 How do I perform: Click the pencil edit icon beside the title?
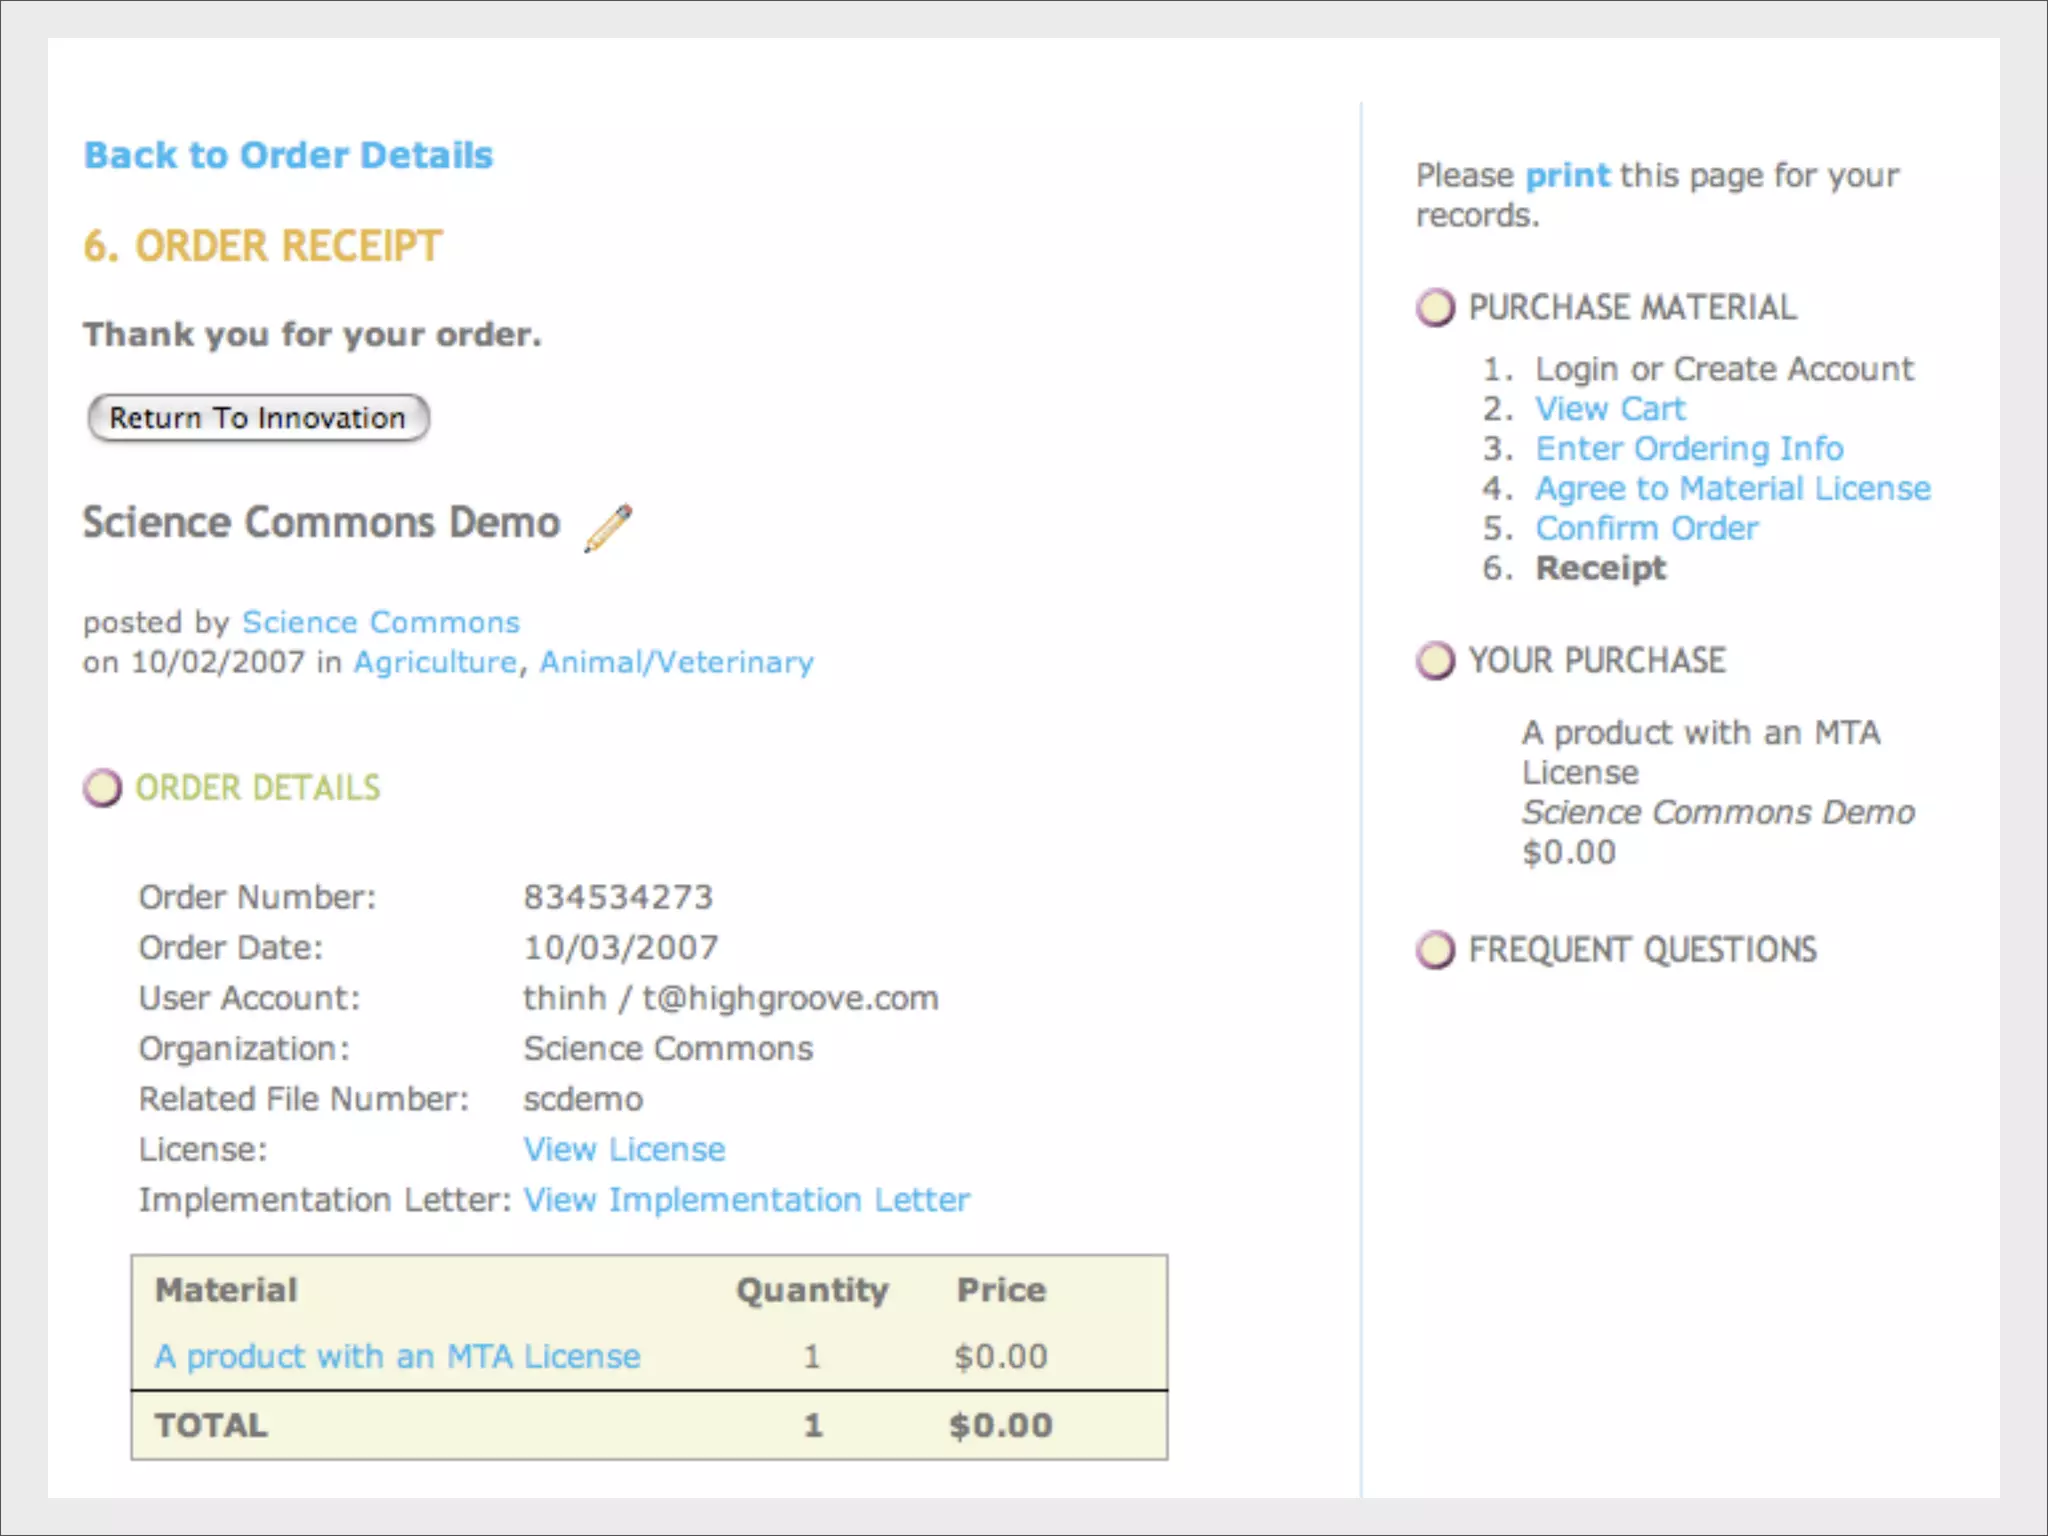click(x=609, y=527)
